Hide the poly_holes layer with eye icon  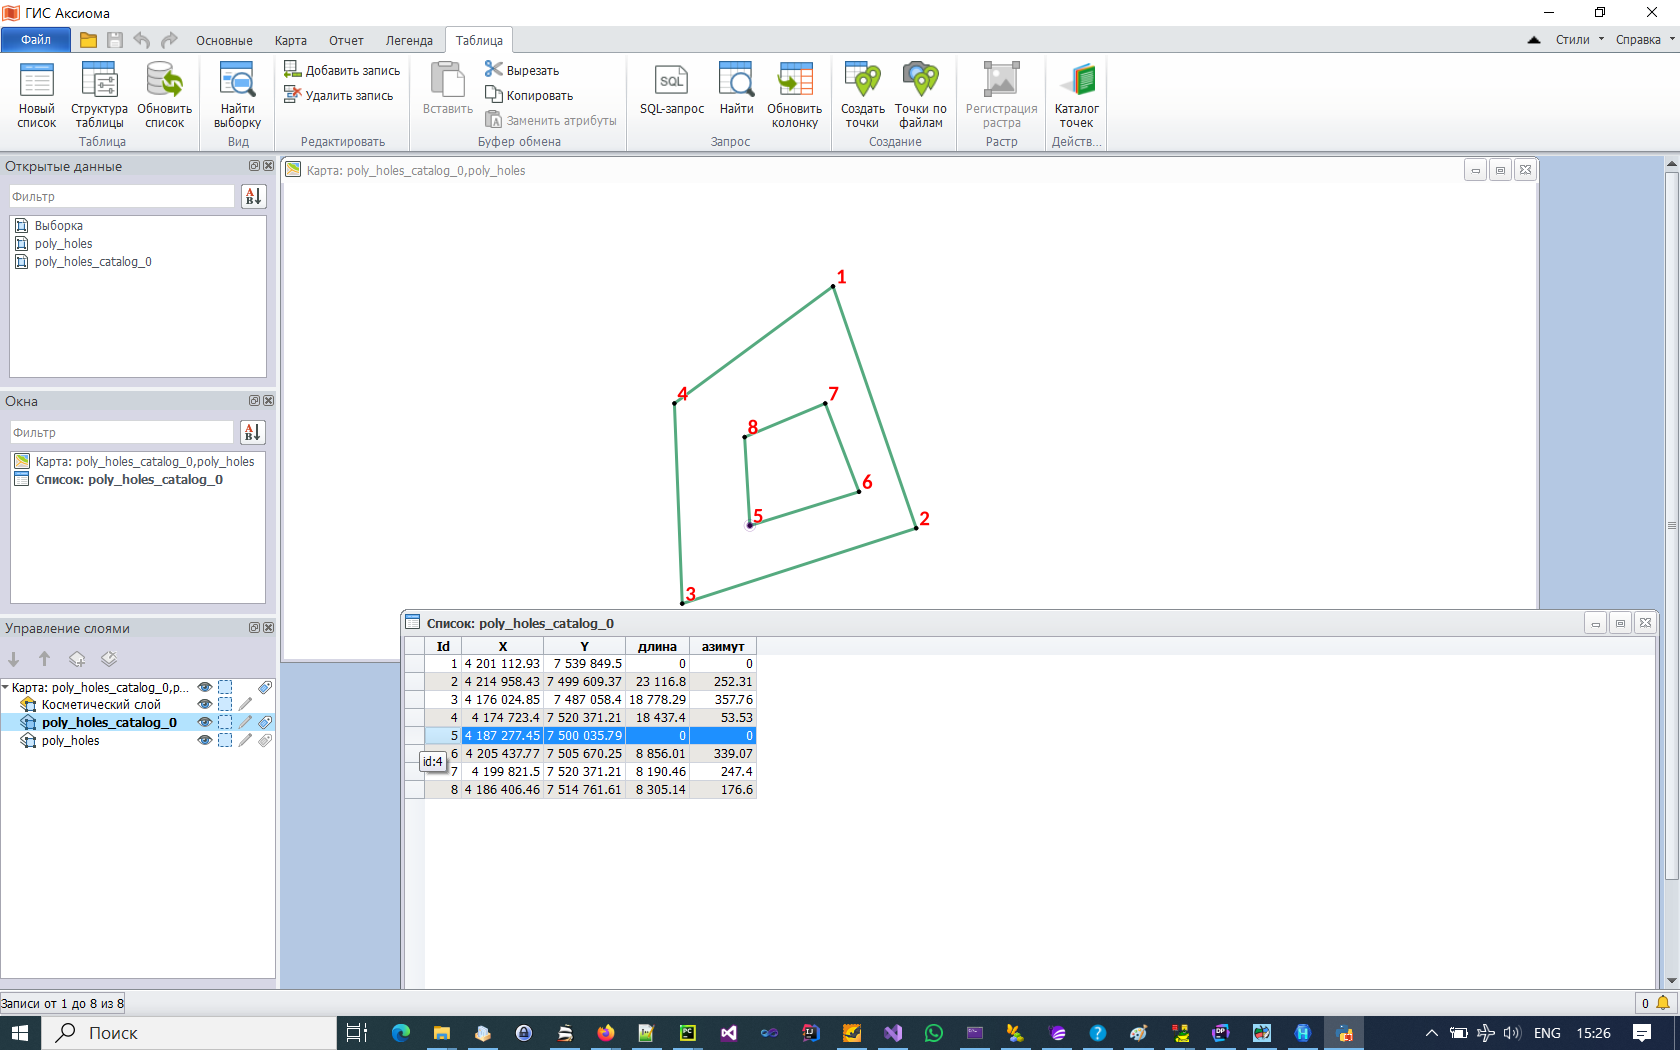205,741
